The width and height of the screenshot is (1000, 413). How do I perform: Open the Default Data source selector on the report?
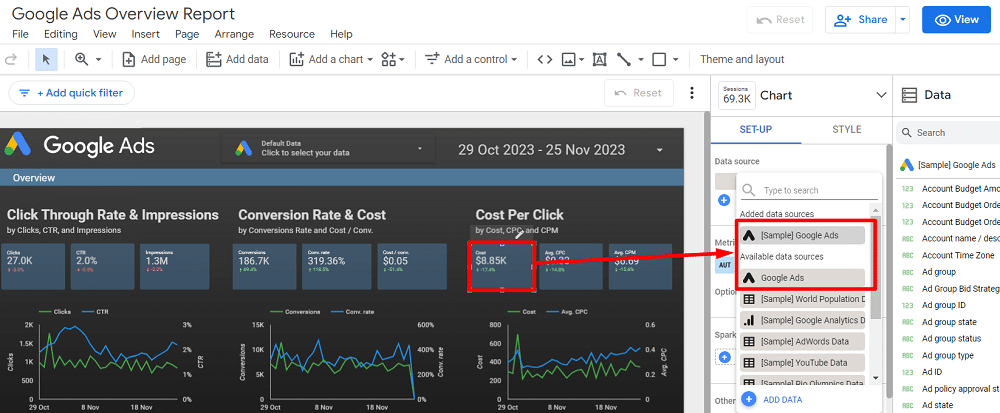tap(328, 148)
